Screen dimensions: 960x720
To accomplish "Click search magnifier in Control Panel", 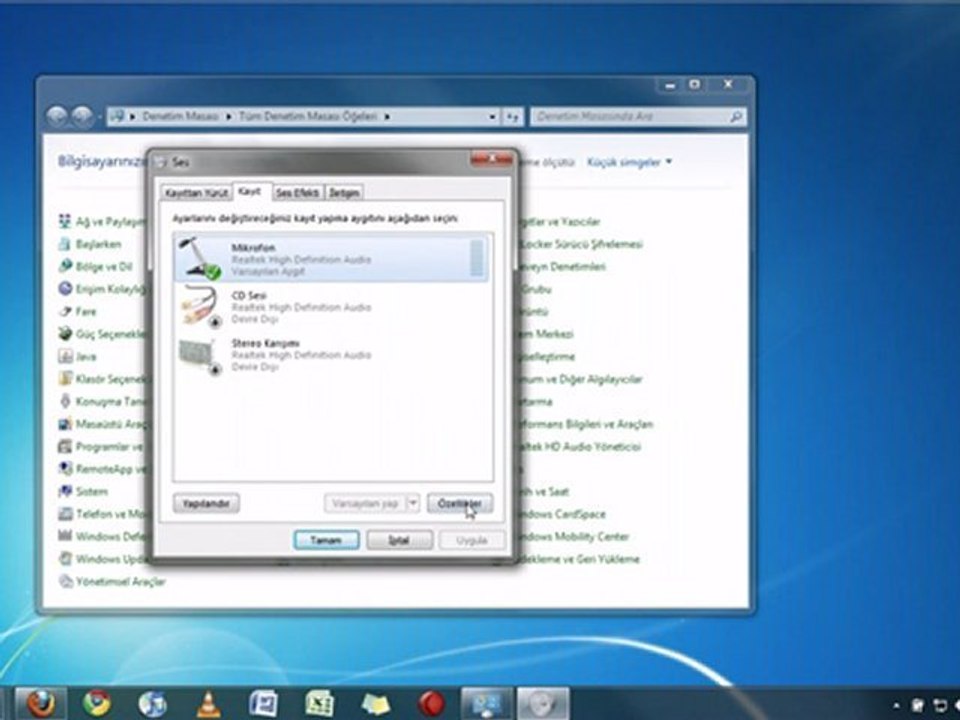I will pyautogui.click(x=737, y=116).
